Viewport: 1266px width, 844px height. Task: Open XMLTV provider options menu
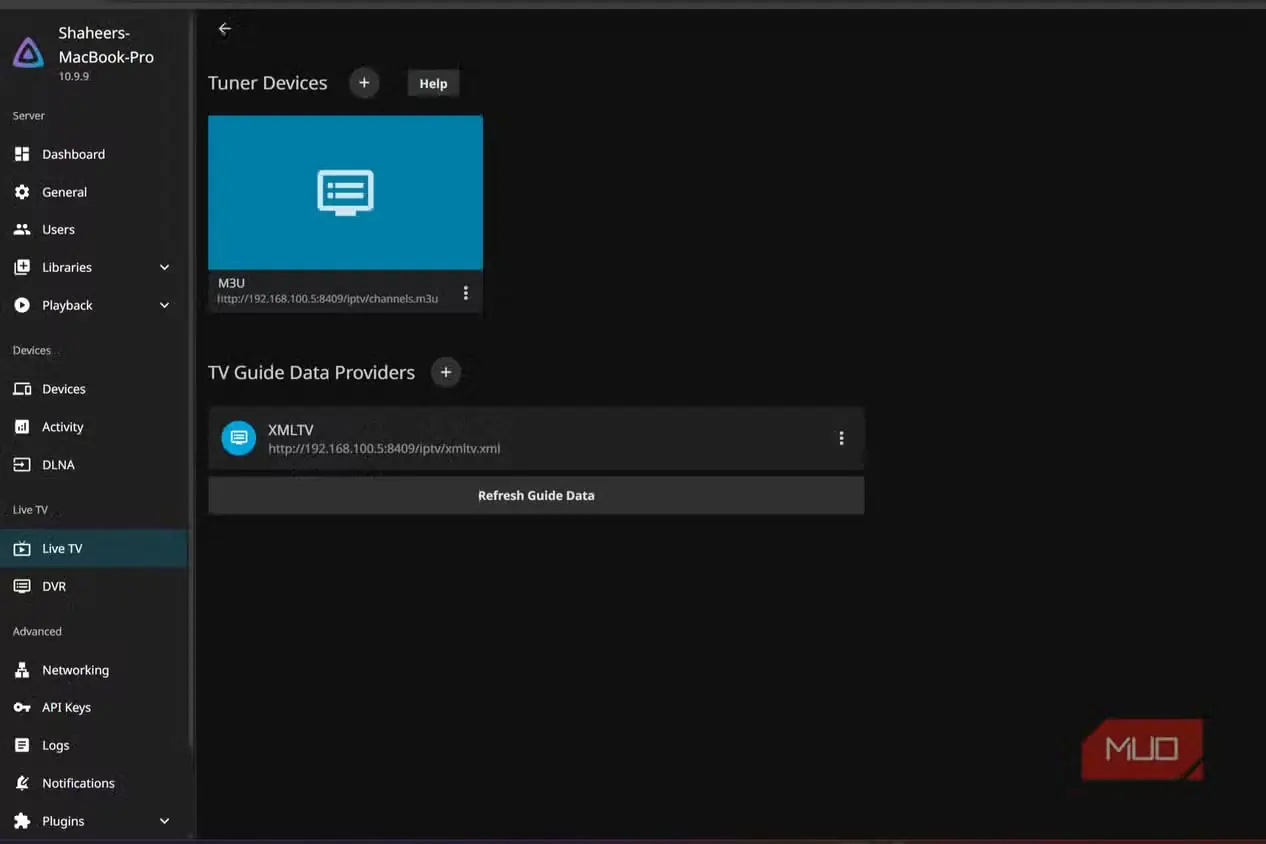(841, 438)
